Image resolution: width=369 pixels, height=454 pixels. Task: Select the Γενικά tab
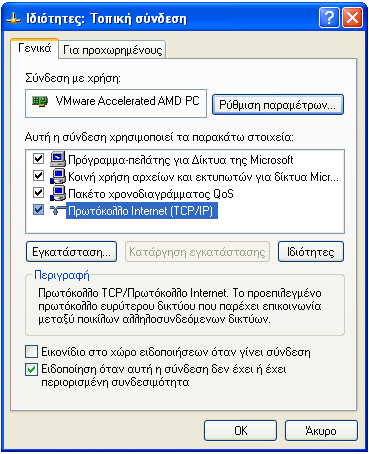click(34, 49)
